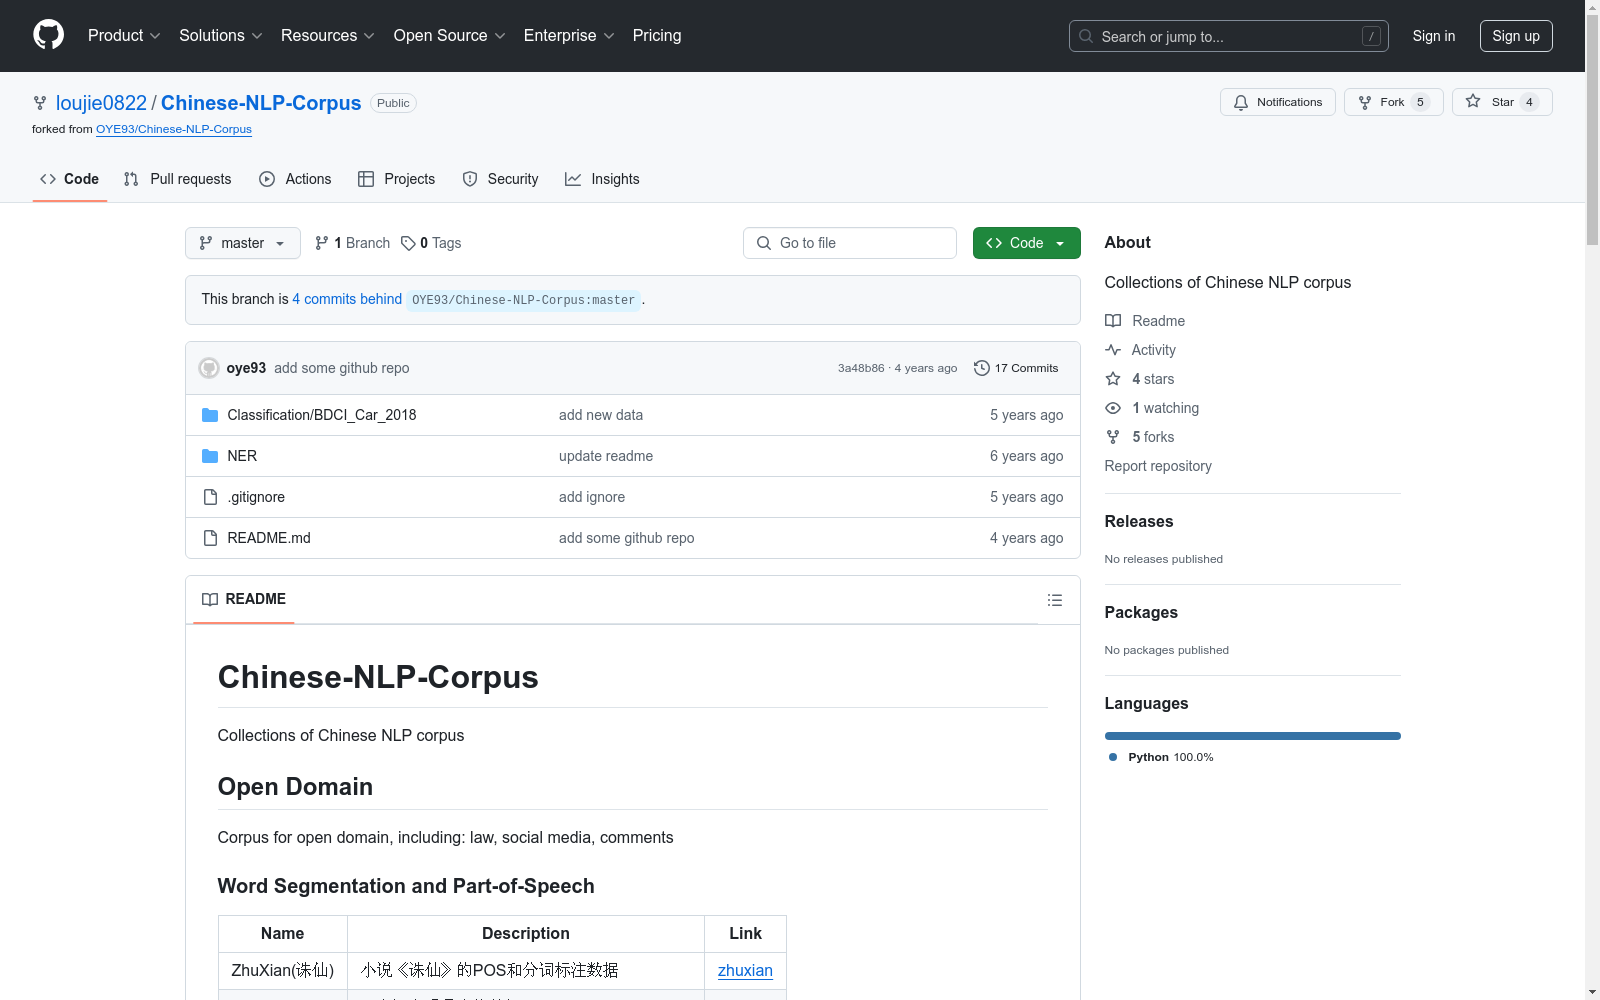Viewport: 1600px width, 1000px height.
Task: Click the play icon on Actions tab
Action: click(267, 179)
